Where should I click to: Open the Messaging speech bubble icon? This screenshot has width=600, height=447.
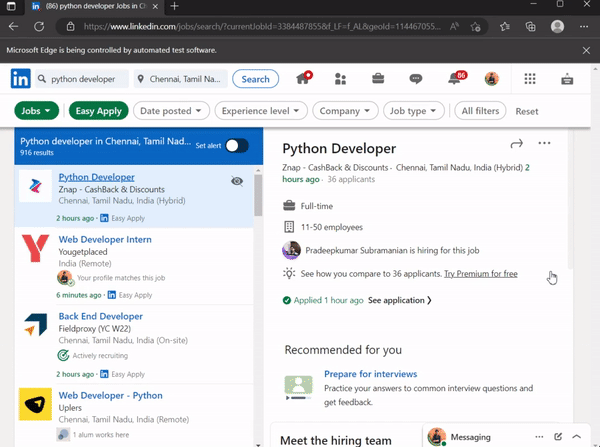pos(416,79)
